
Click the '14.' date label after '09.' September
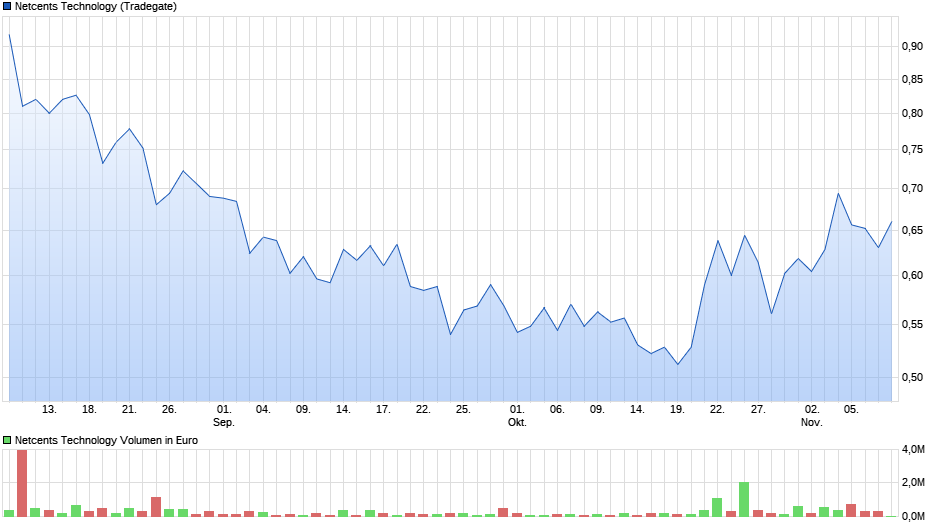pyautogui.click(x=343, y=409)
